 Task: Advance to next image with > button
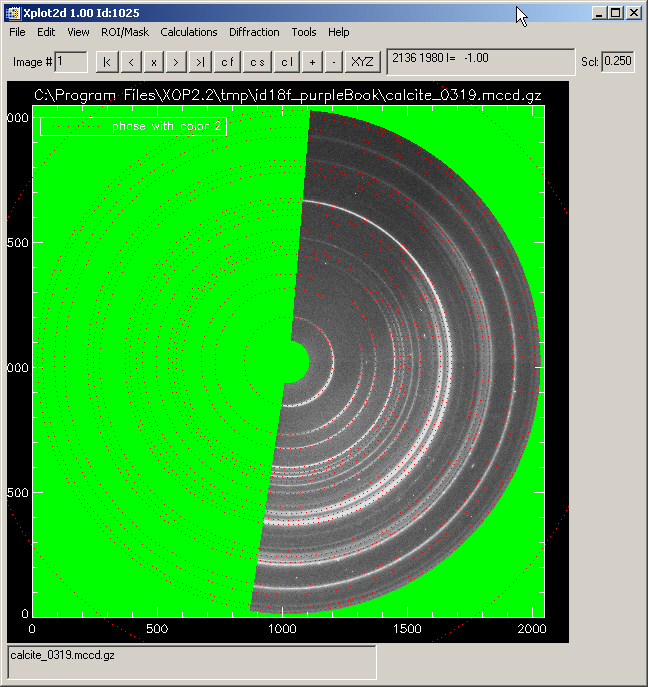pos(176,62)
